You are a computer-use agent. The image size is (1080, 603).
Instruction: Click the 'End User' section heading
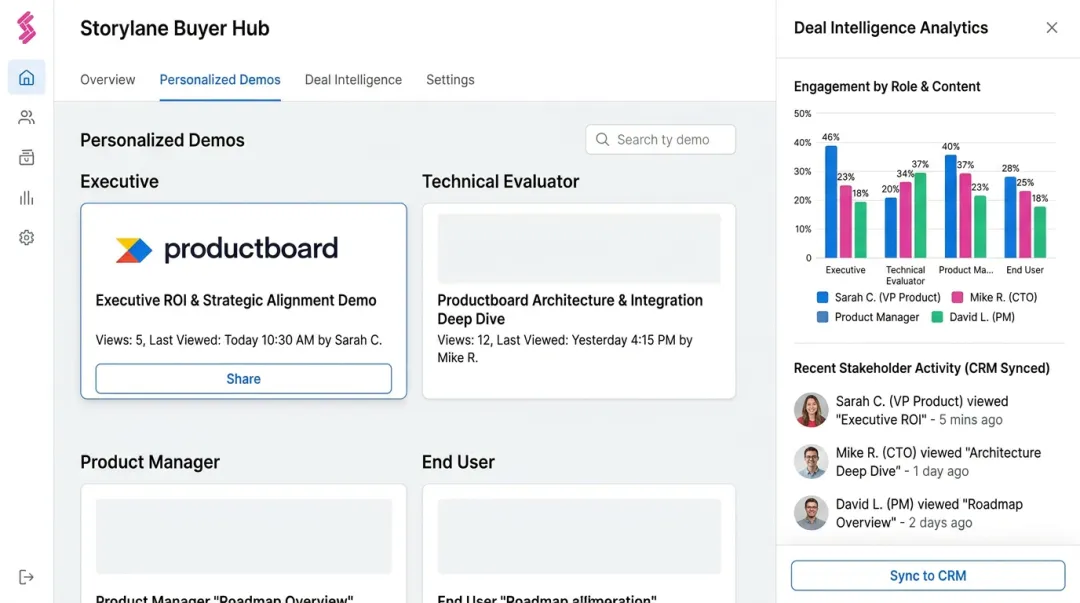tap(458, 462)
